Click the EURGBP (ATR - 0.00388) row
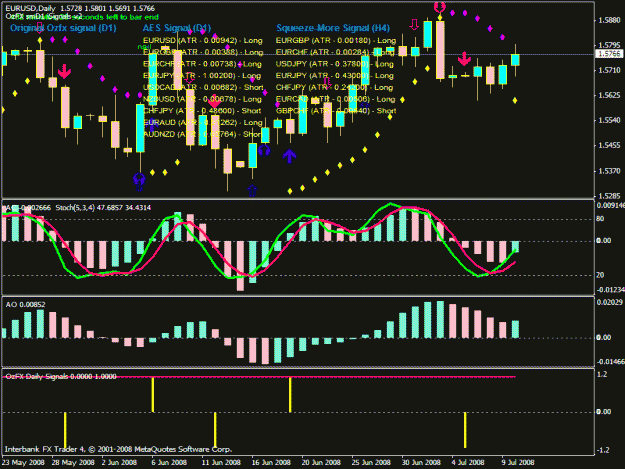Image resolution: width=625 pixels, height=469 pixels. (x=201, y=52)
